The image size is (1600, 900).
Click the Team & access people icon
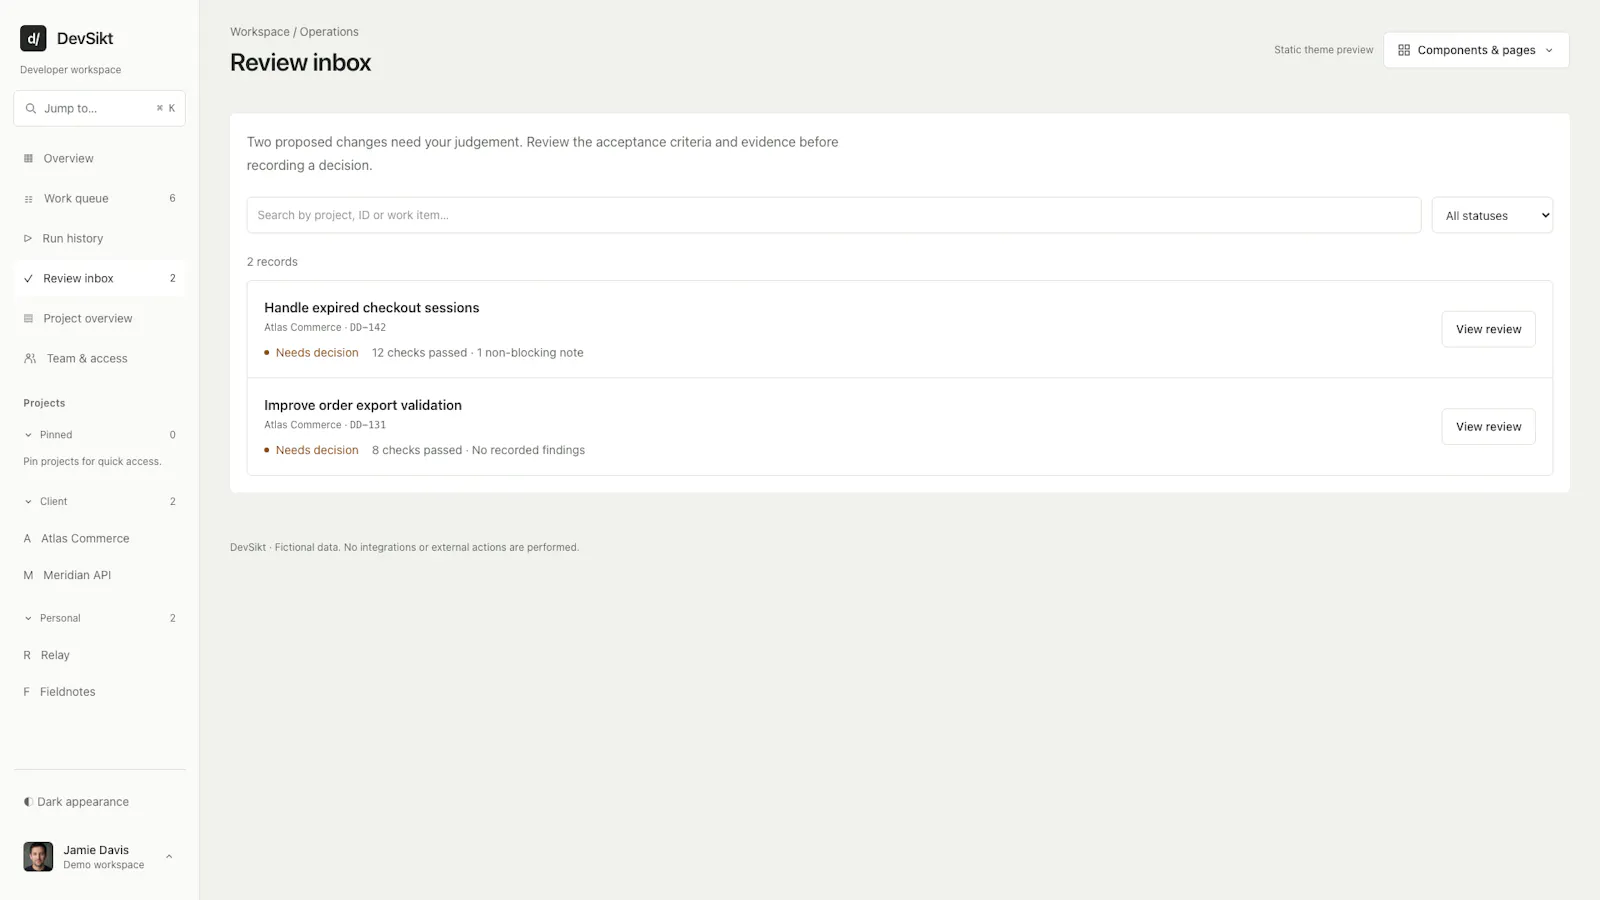click(30, 358)
